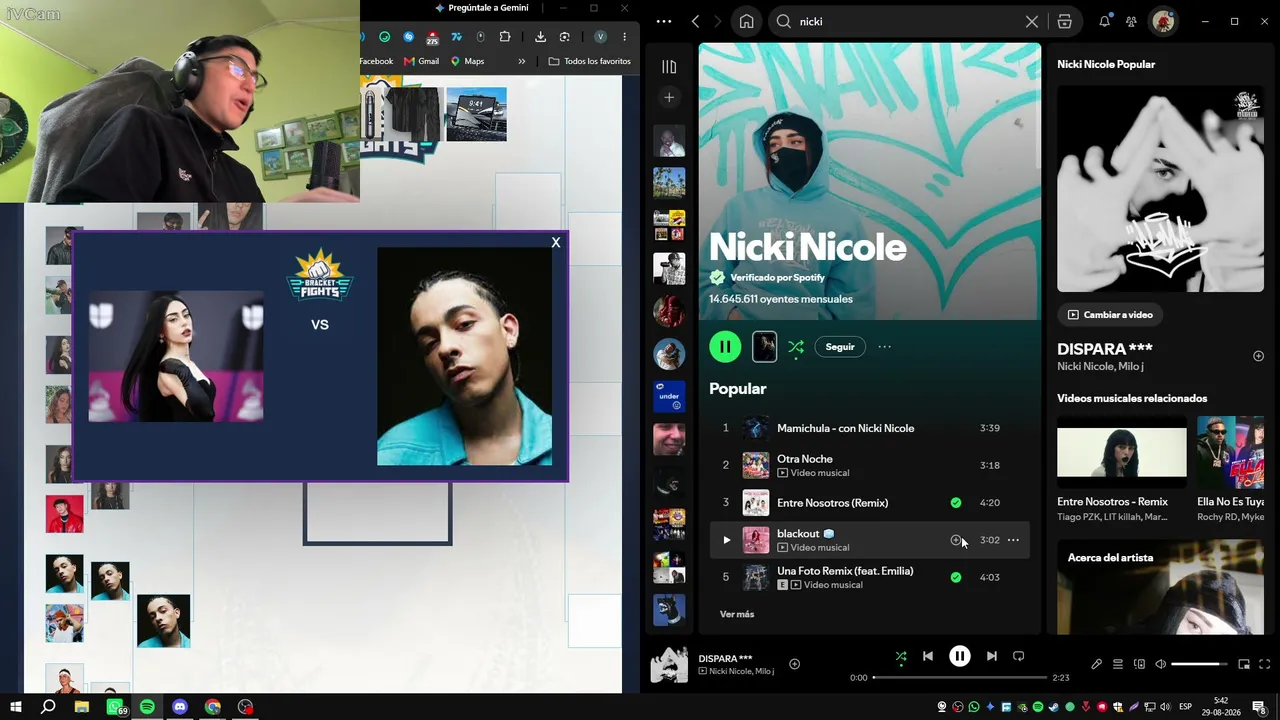Open Spotify user profile avatar
Viewport: 1280px width, 720px height.
(x=1163, y=21)
